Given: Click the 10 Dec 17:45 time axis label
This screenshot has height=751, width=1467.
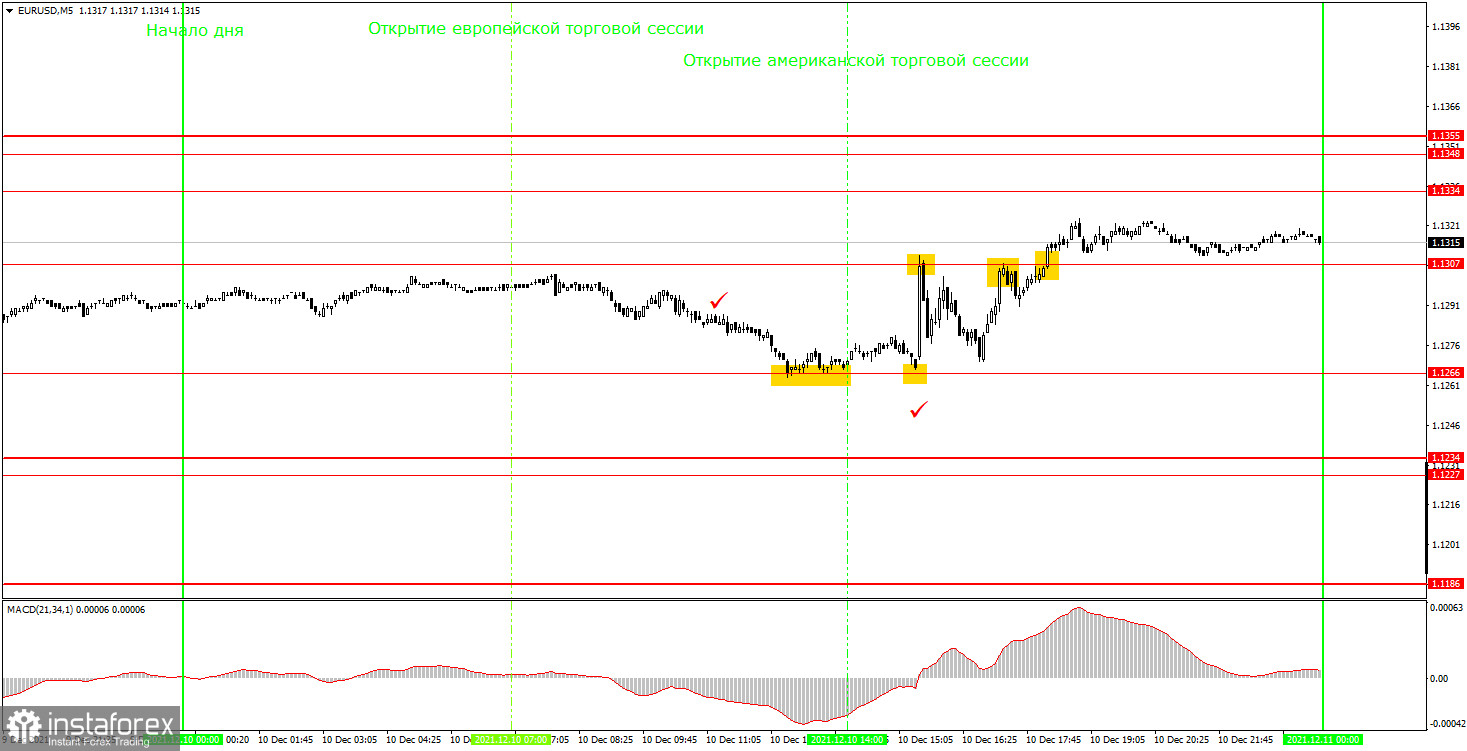Looking at the screenshot, I should pos(1054,740).
